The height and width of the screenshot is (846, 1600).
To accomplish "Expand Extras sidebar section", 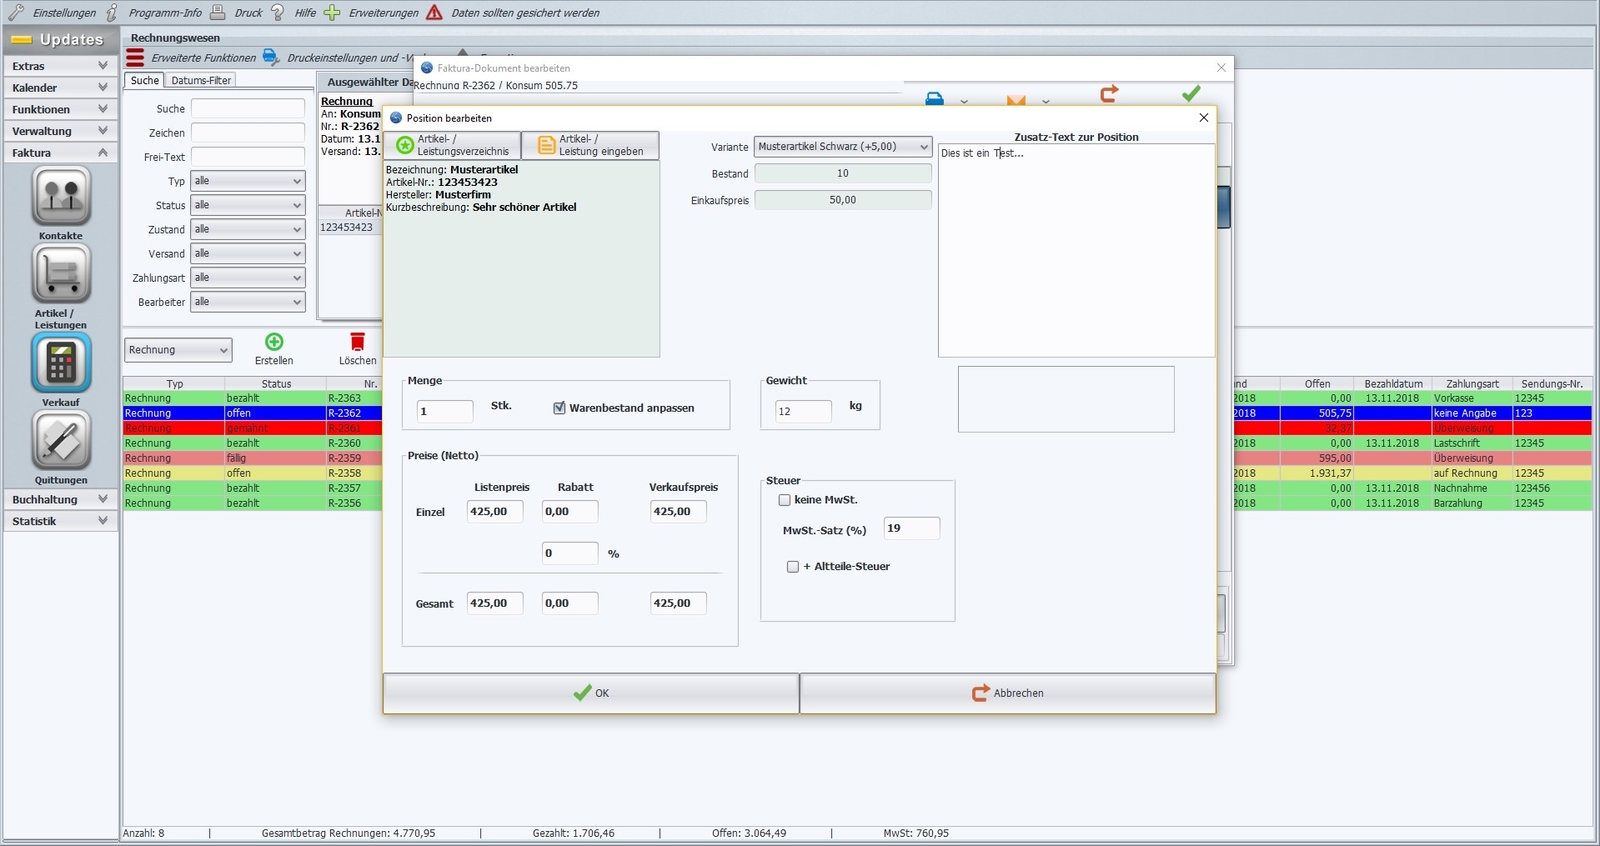I will pyautogui.click(x=61, y=66).
